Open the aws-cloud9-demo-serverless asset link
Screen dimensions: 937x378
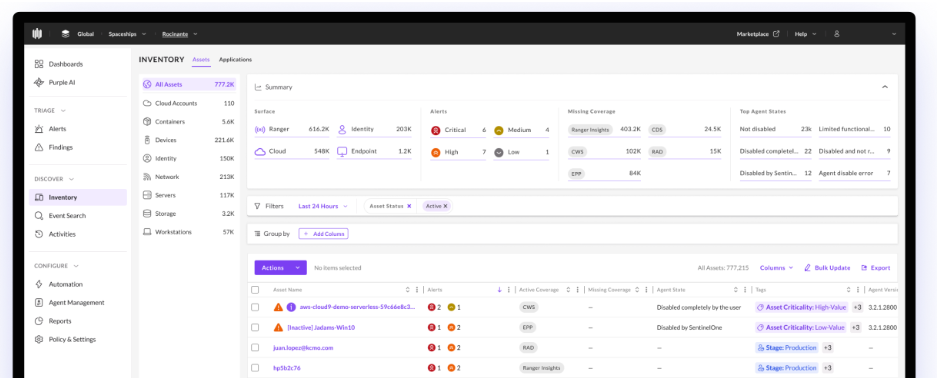[x=357, y=307]
